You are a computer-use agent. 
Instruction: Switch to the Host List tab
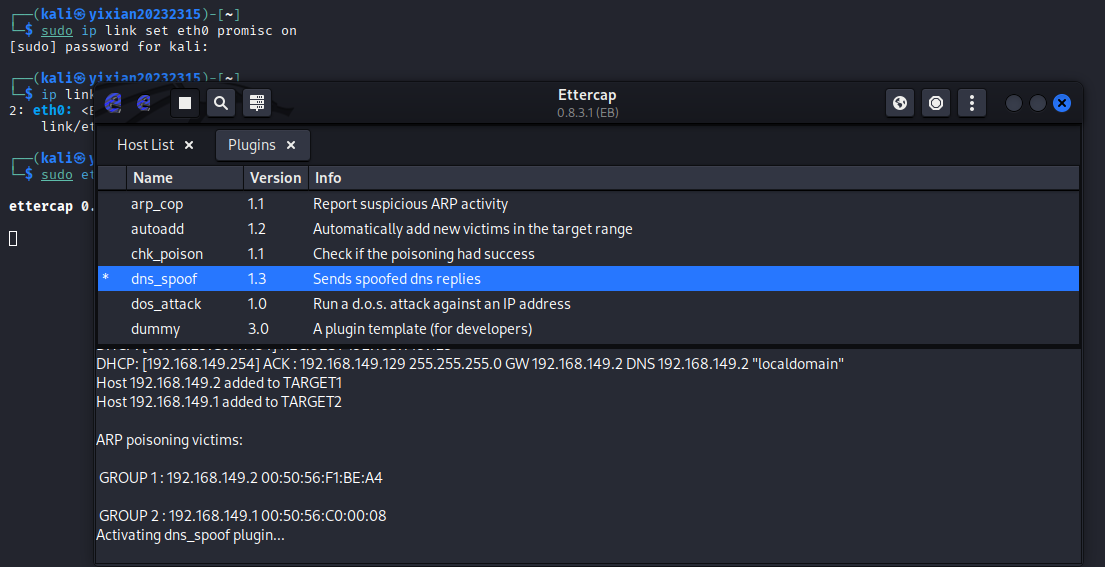145,145
